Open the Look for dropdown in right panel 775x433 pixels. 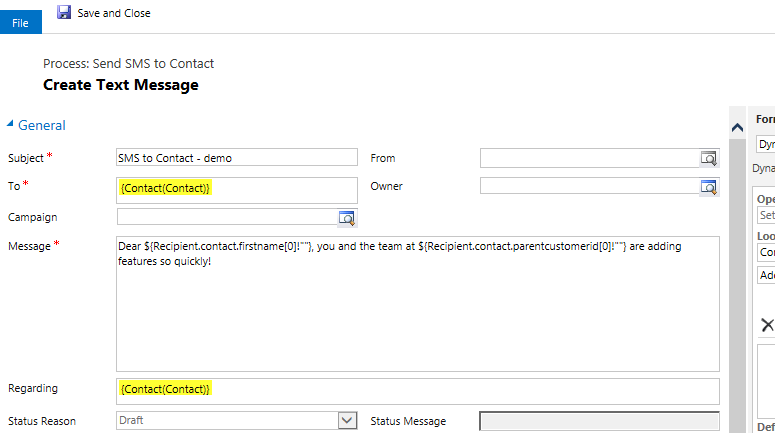point(766,254)
